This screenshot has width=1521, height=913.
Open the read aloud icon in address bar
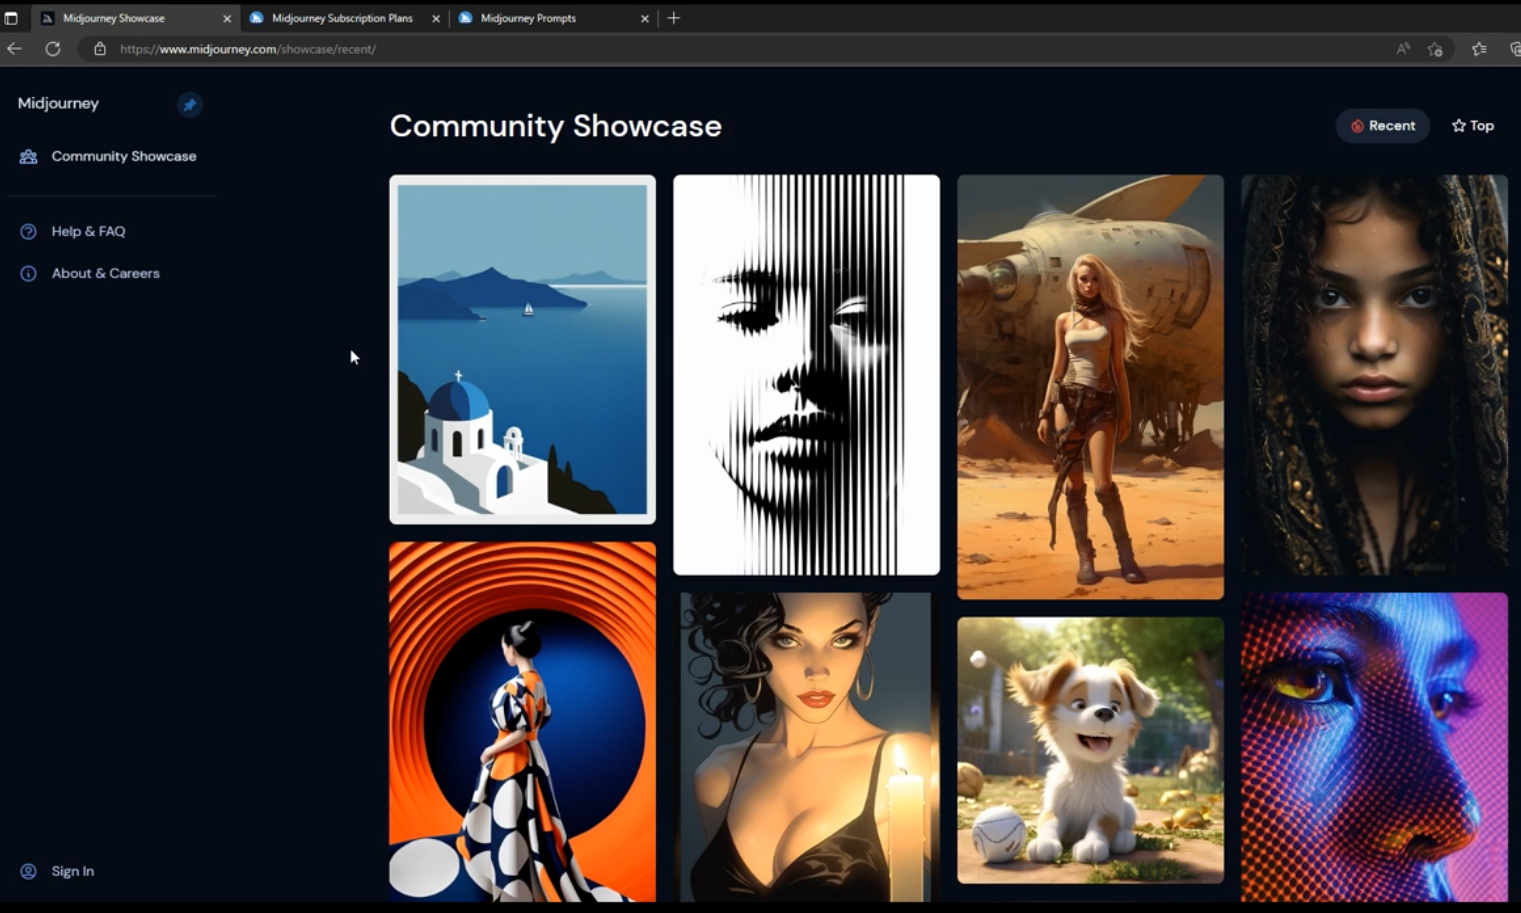[x=1403, y=49]
